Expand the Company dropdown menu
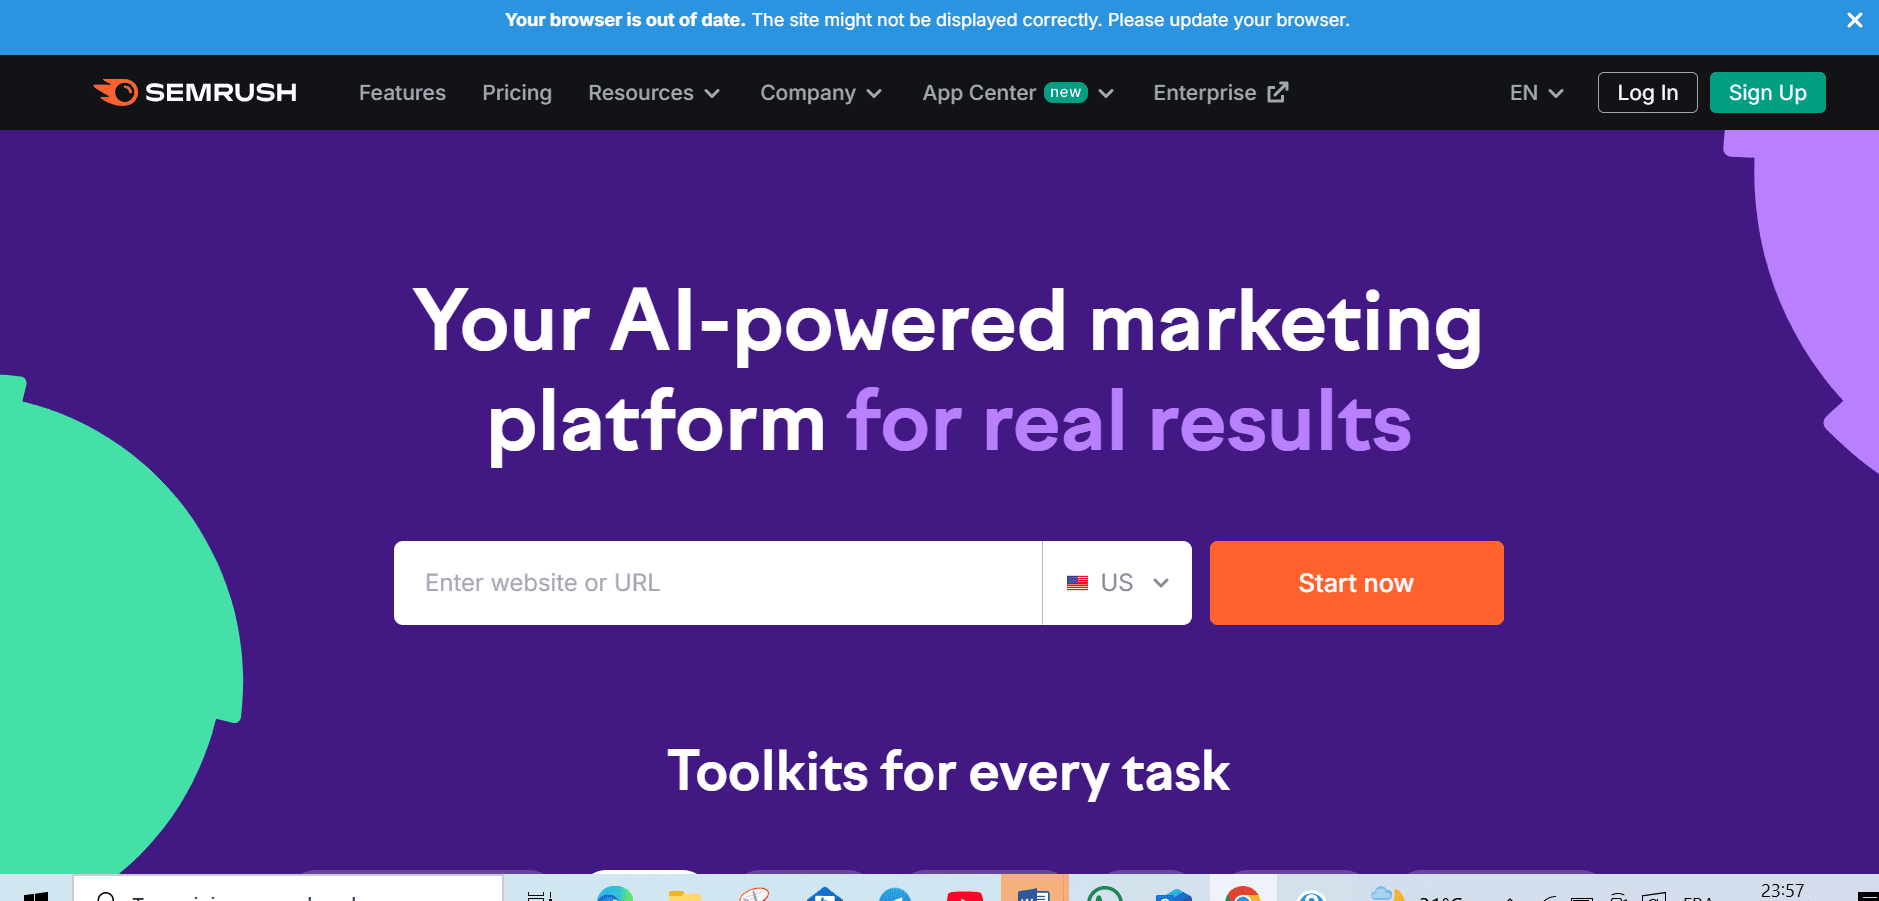This screenshot has height=901, width=1879. point(820,93)
